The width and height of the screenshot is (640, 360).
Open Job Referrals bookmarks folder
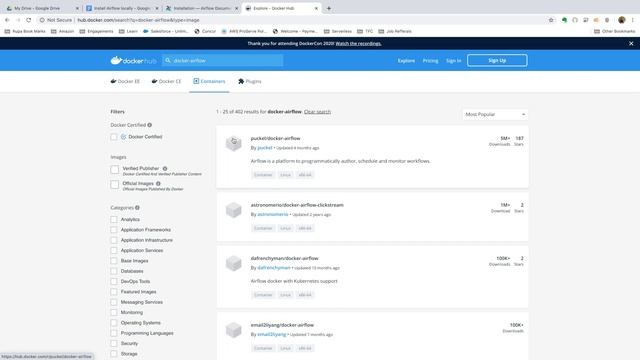[x=395, y=31]
